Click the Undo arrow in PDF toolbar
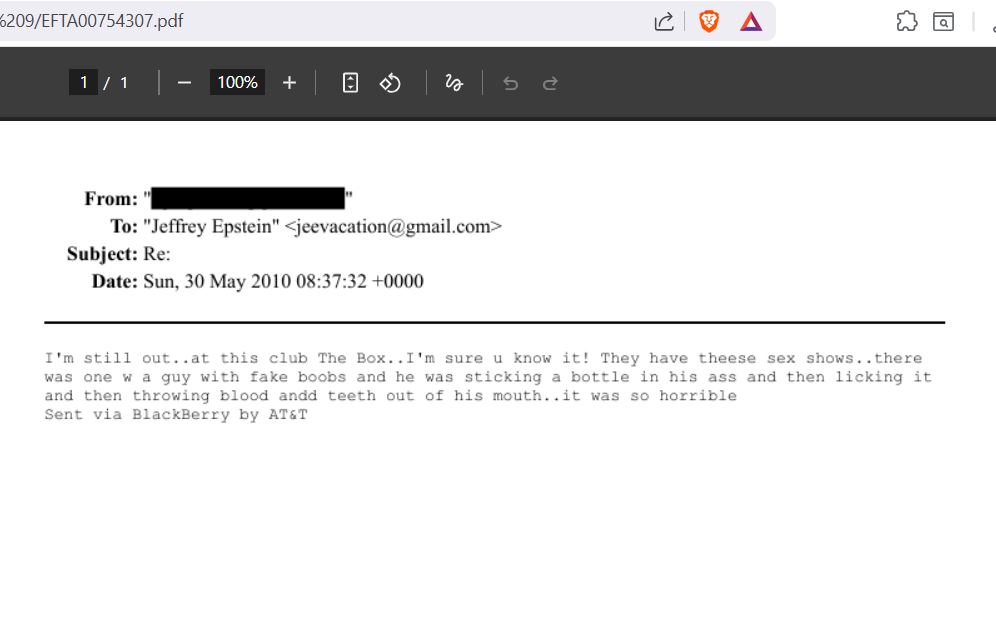The height and width of the screenshot is (634, 996). tap(510, 83)
